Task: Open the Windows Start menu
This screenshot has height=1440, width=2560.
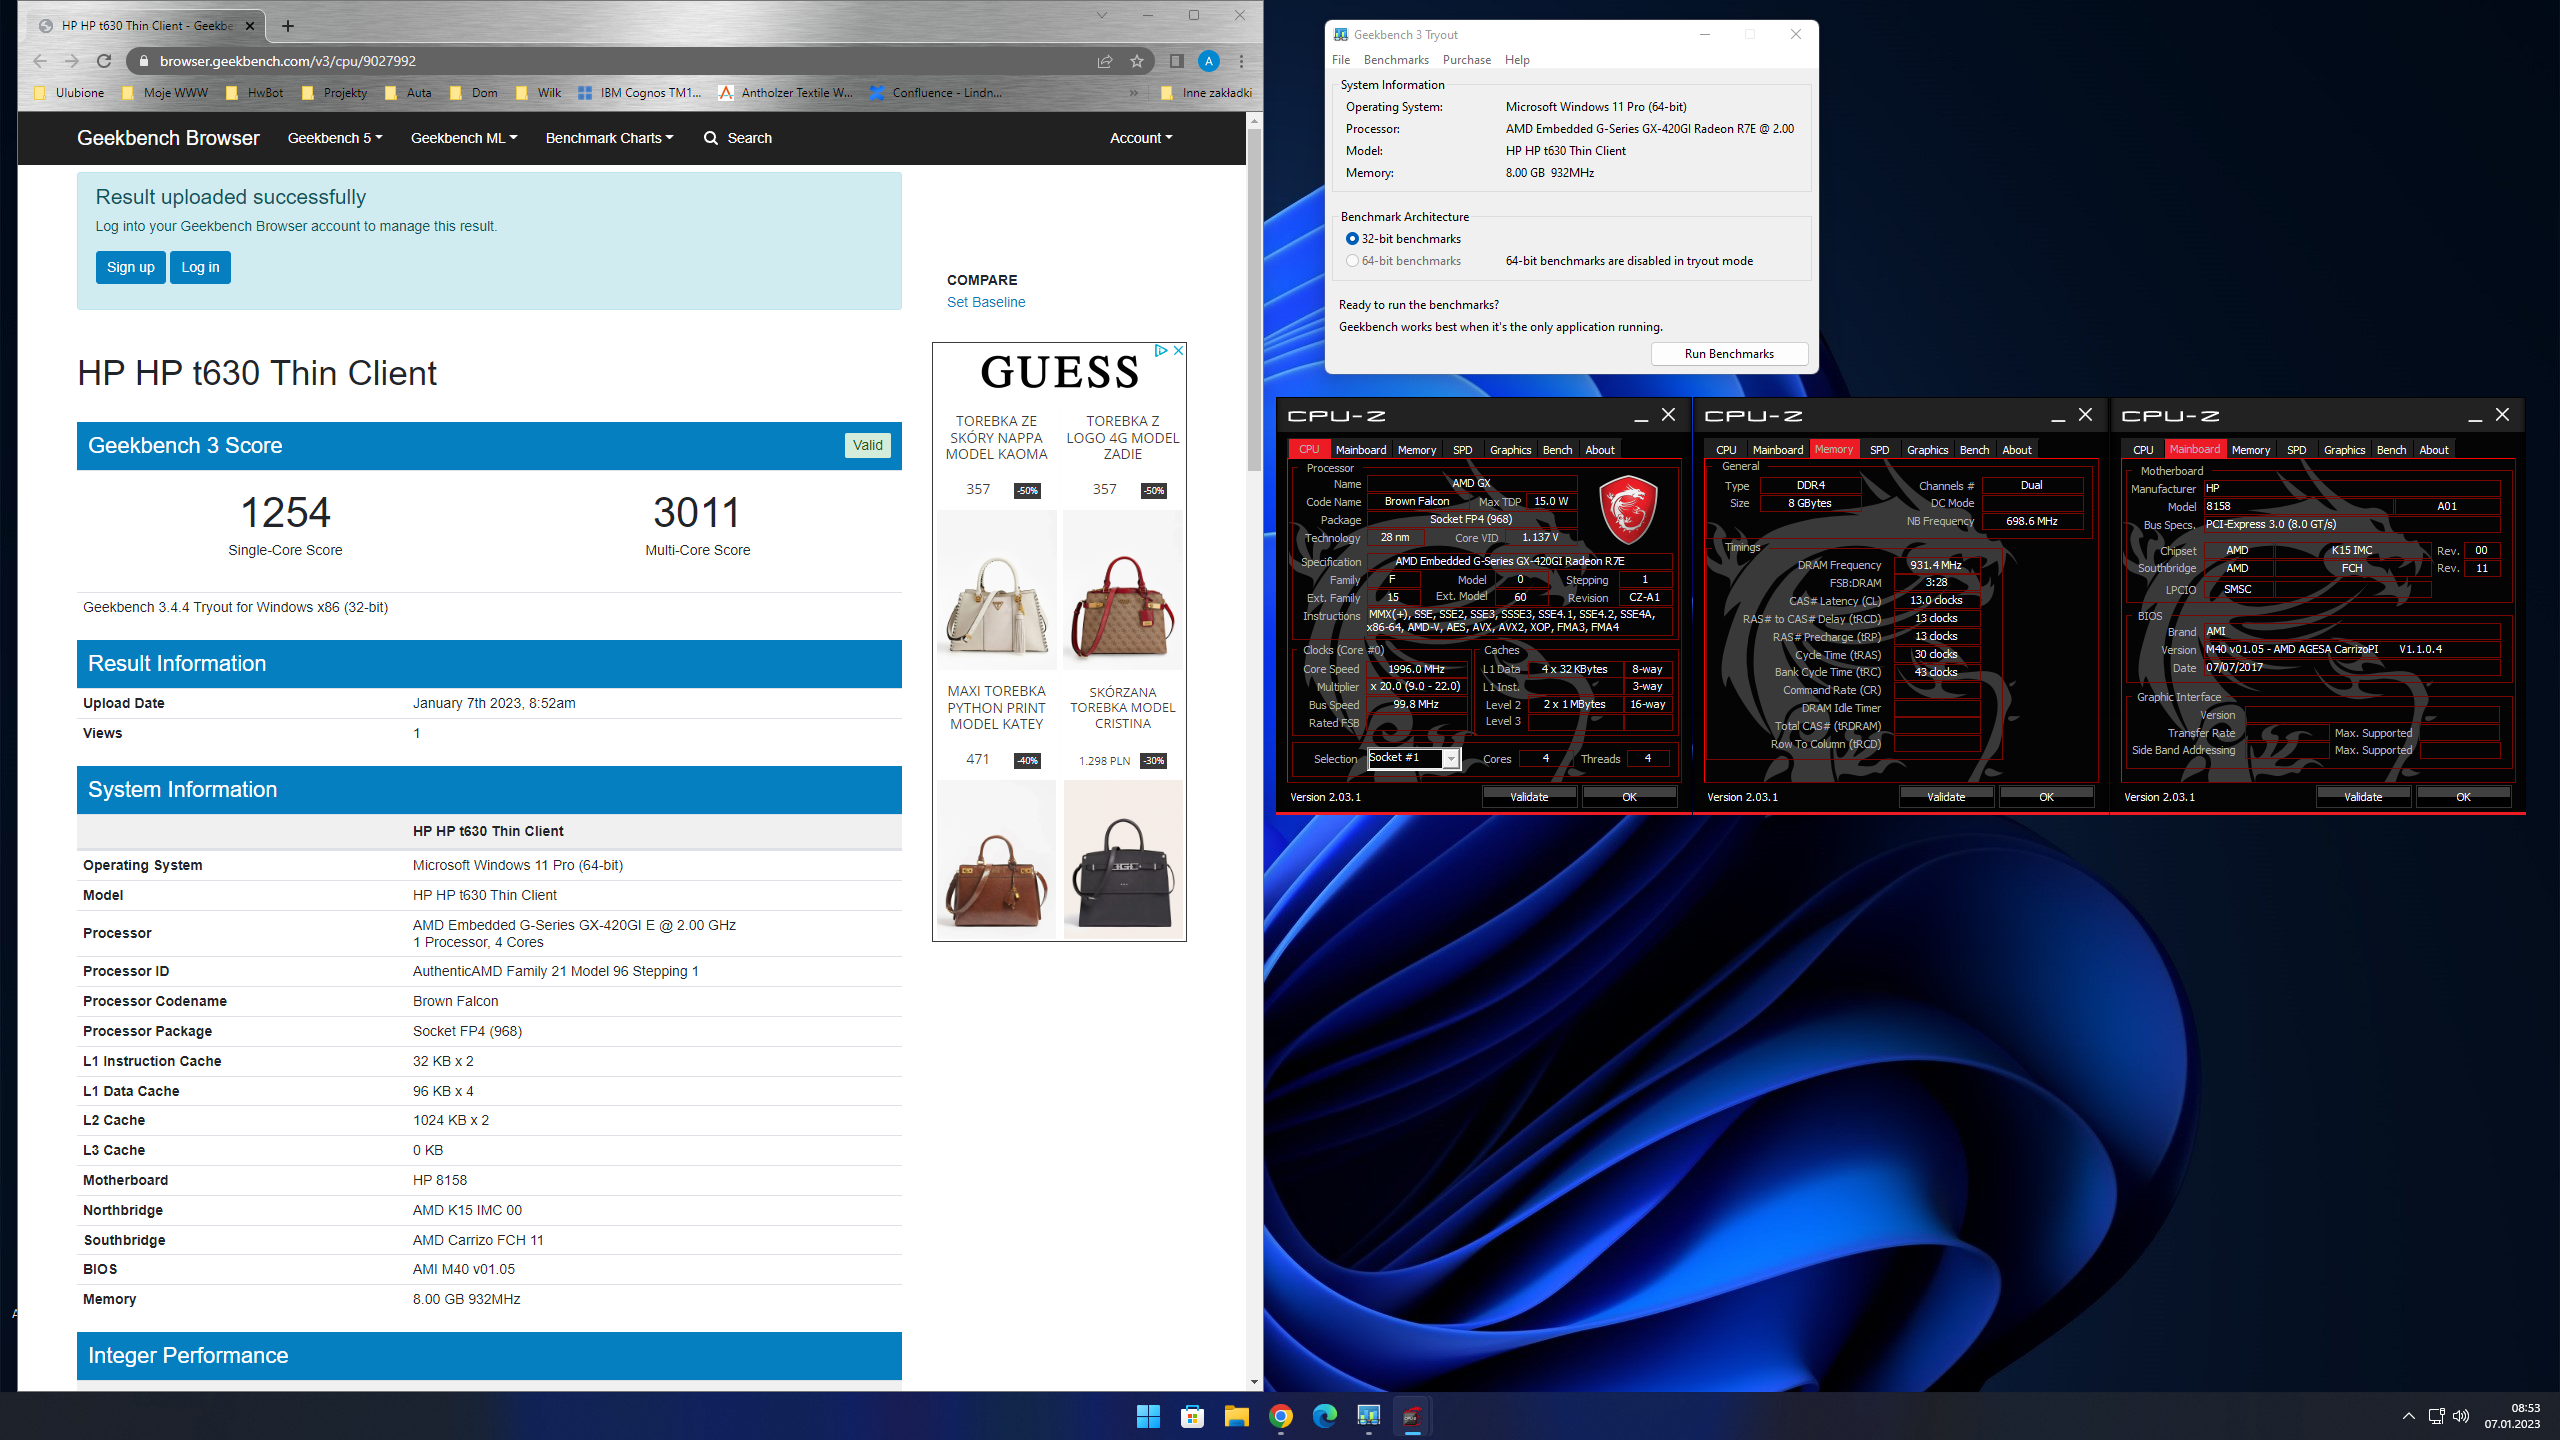Action: (1148, 1416)
